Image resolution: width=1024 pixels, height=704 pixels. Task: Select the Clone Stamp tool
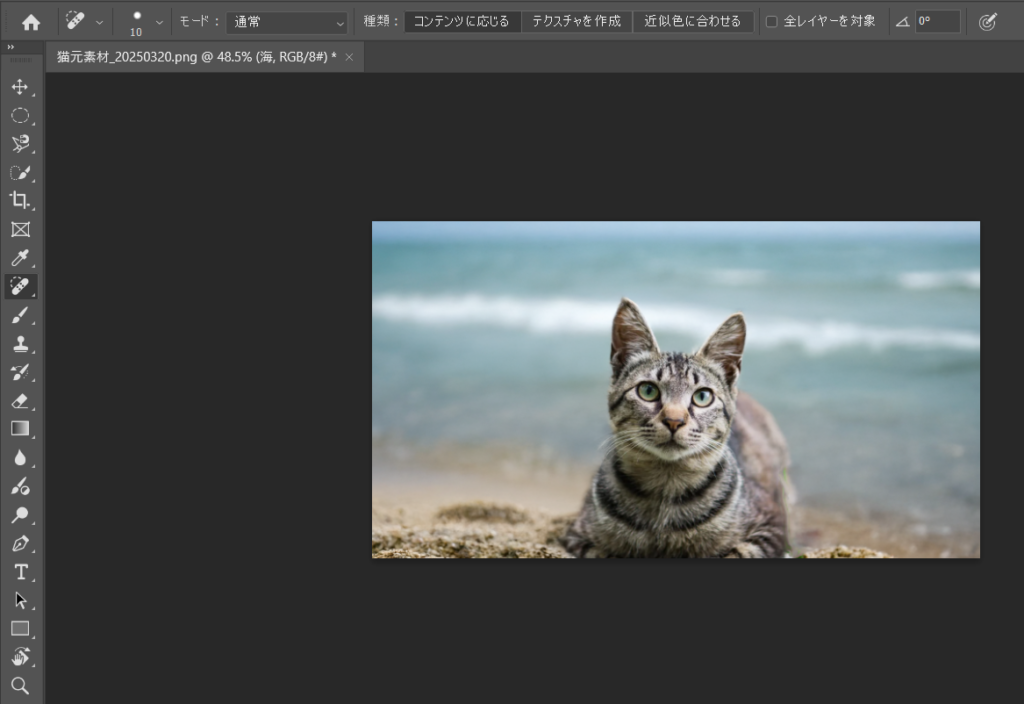[x=20, y=344]
